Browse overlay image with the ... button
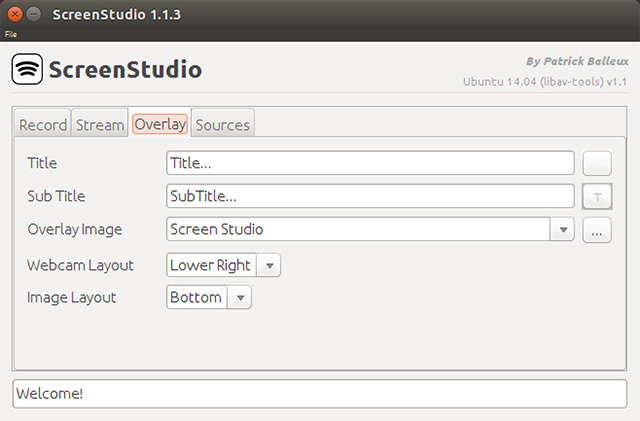The image size is (640, 421). [x=597, y=230]
